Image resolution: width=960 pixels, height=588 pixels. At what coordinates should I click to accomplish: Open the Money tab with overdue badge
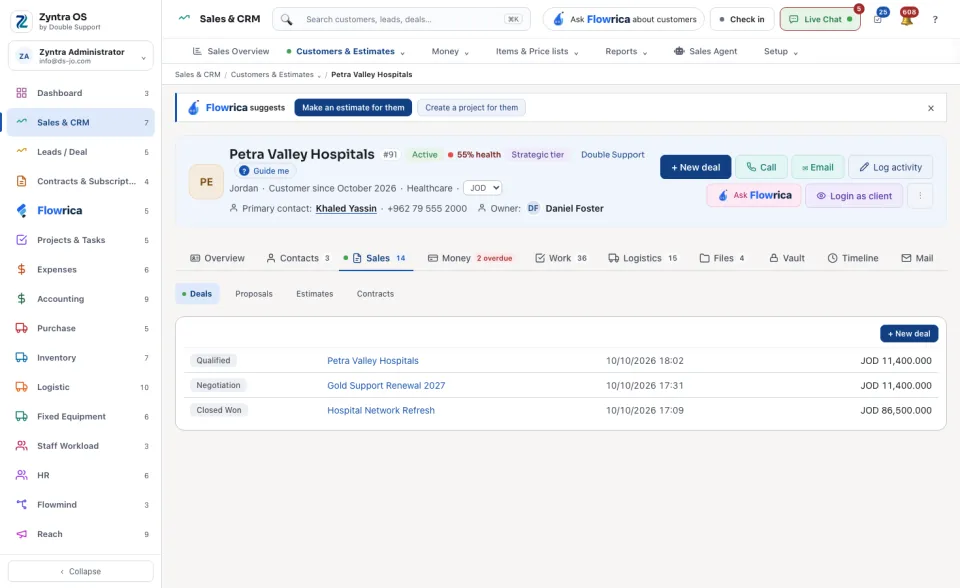(x=470, y=258)
